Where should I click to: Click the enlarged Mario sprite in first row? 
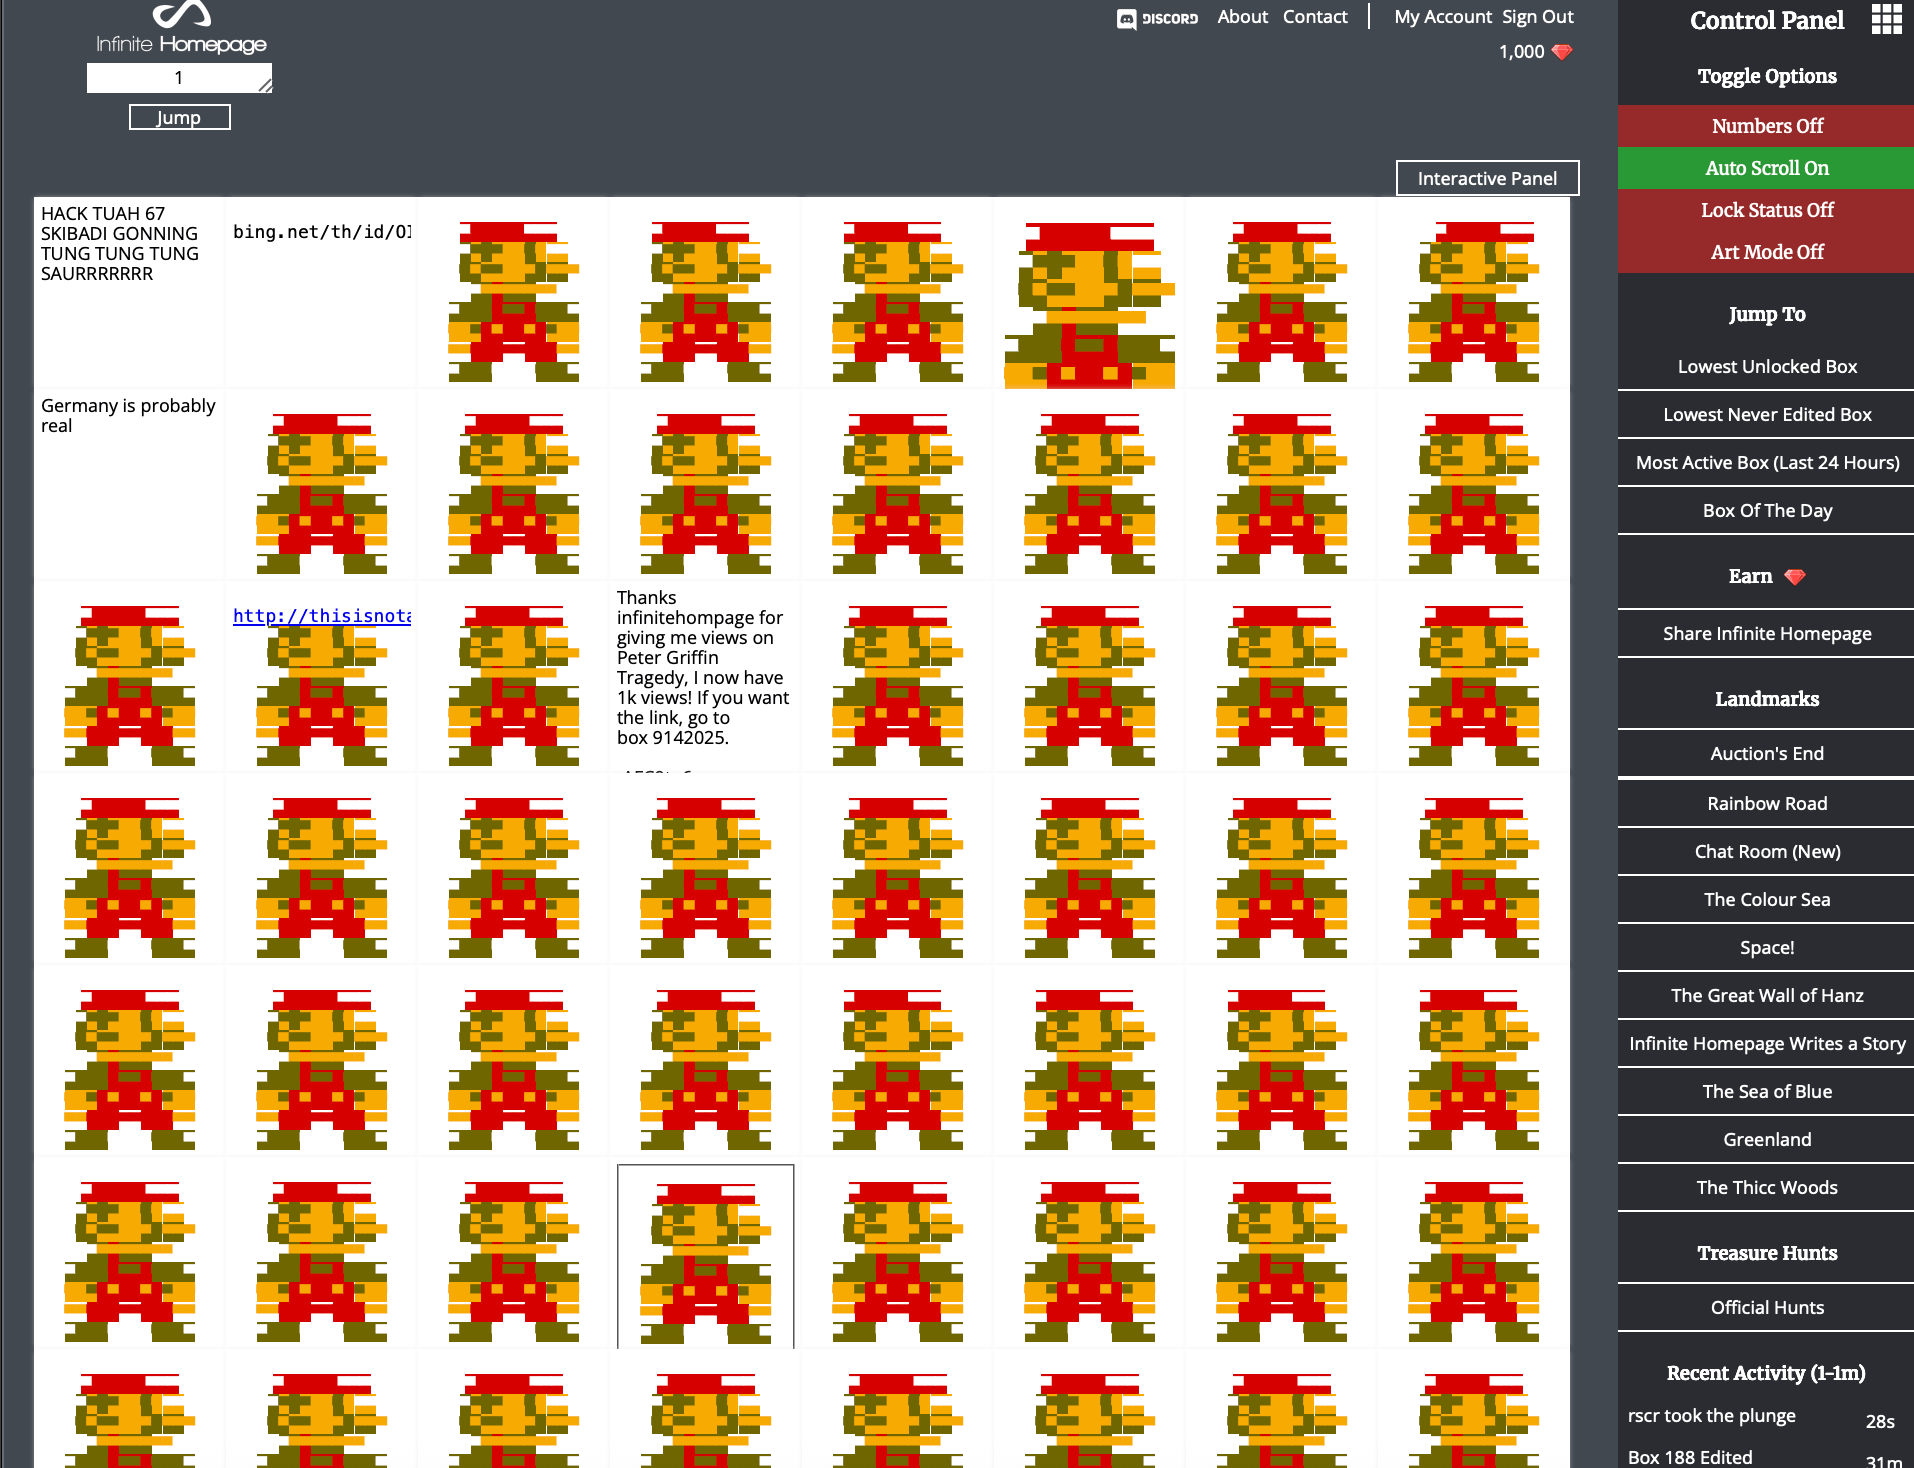point(1090,305)
